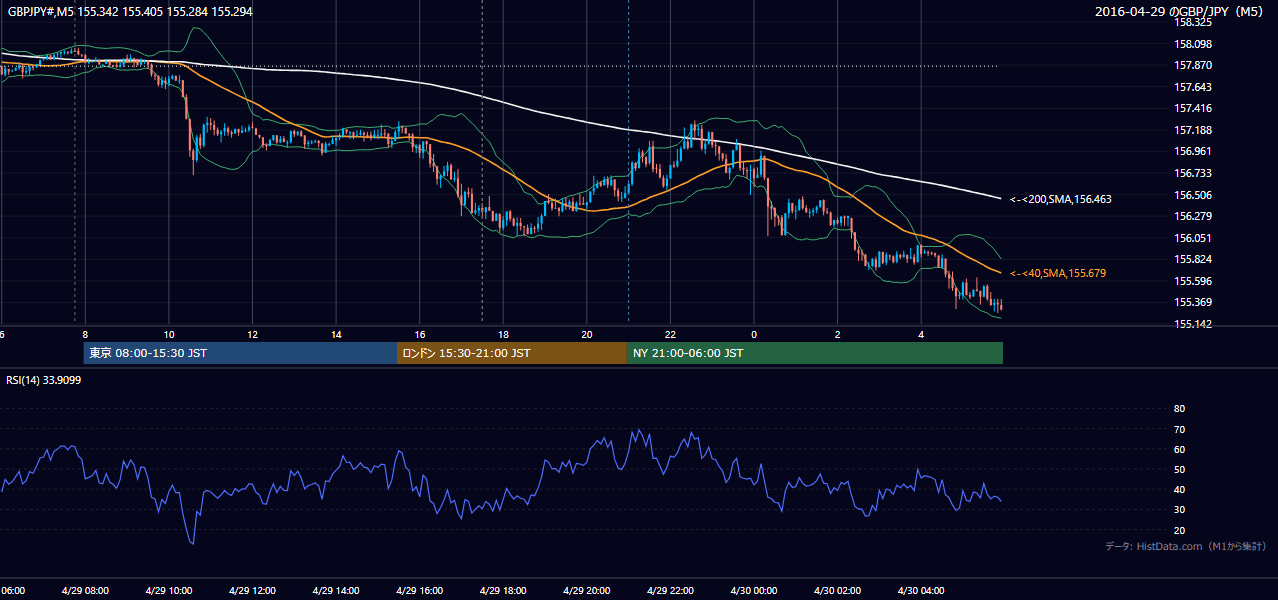Click price axis label 157.416
1278x600 pixels.
[1194, 108]
